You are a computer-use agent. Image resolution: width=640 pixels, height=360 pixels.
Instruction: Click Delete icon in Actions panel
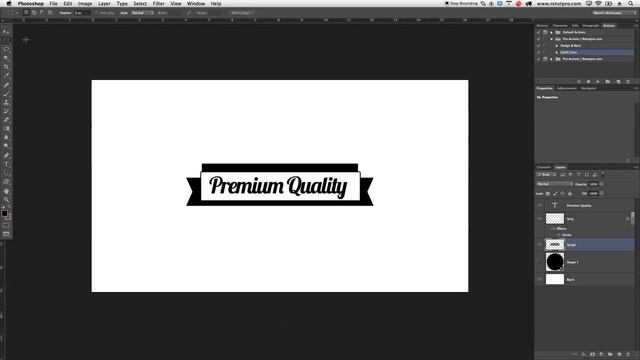pyautogui.click(x=628, y=82)
